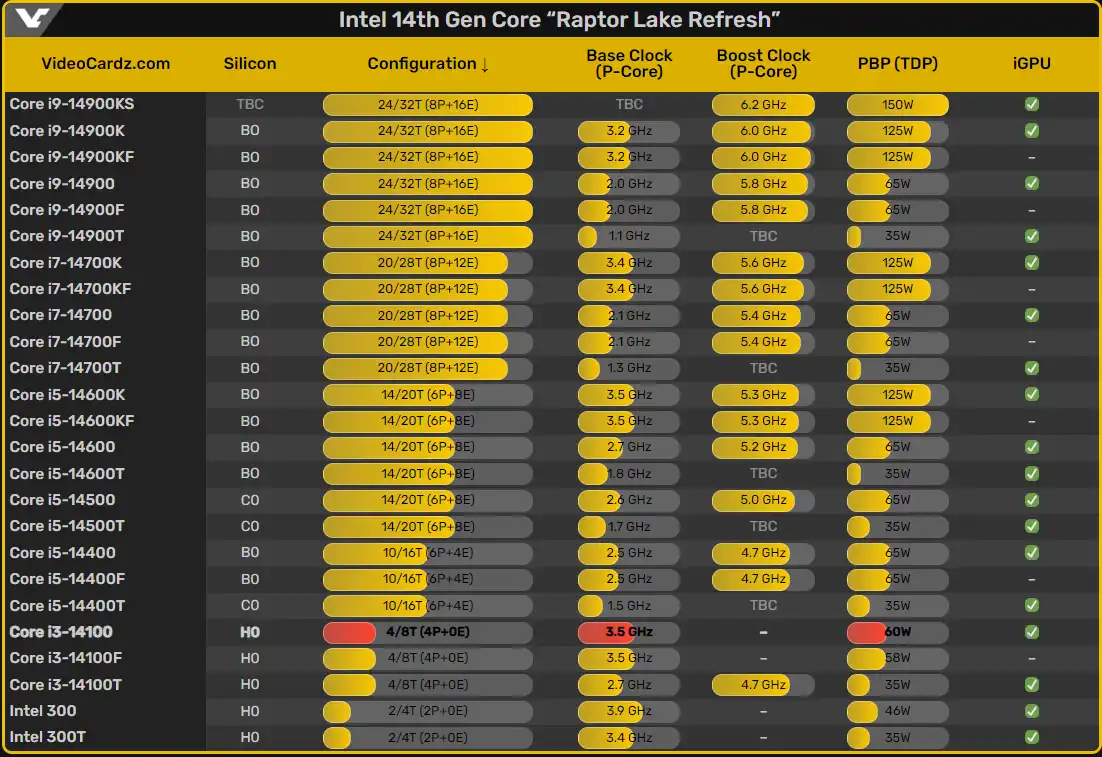This screenshot has height=757, width=1102.
Task: Sort by the Base Clock (P-Core) column header
Action: (x=629, y=63)
